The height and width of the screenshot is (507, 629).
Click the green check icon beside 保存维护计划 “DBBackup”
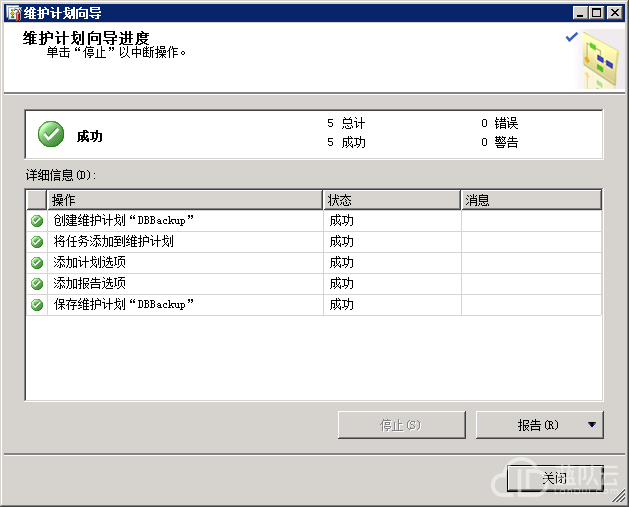[37, 305]
